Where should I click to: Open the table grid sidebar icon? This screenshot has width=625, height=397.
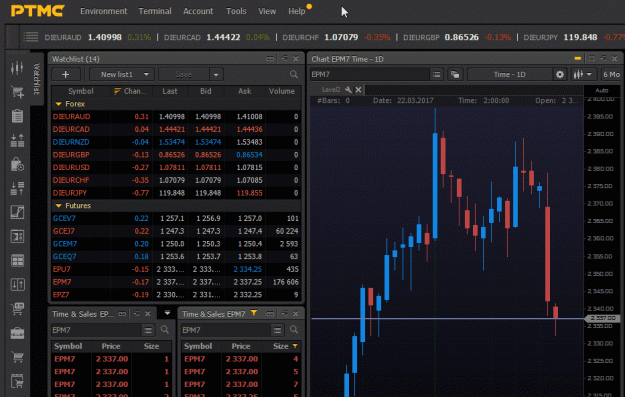[17, 261]
